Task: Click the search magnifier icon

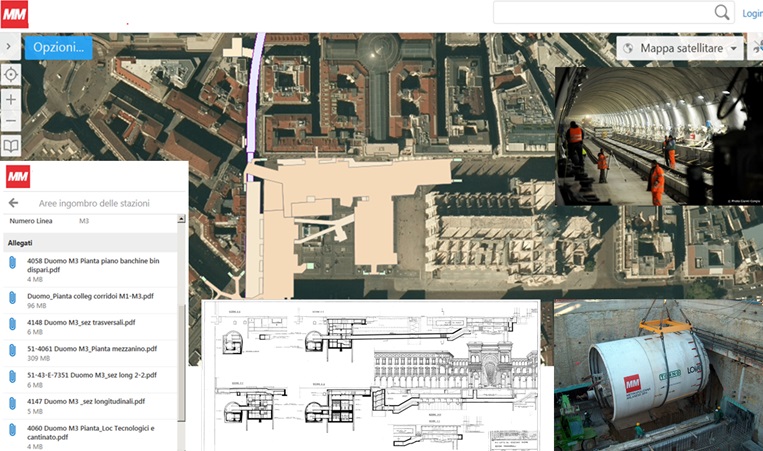Action: 721,13
